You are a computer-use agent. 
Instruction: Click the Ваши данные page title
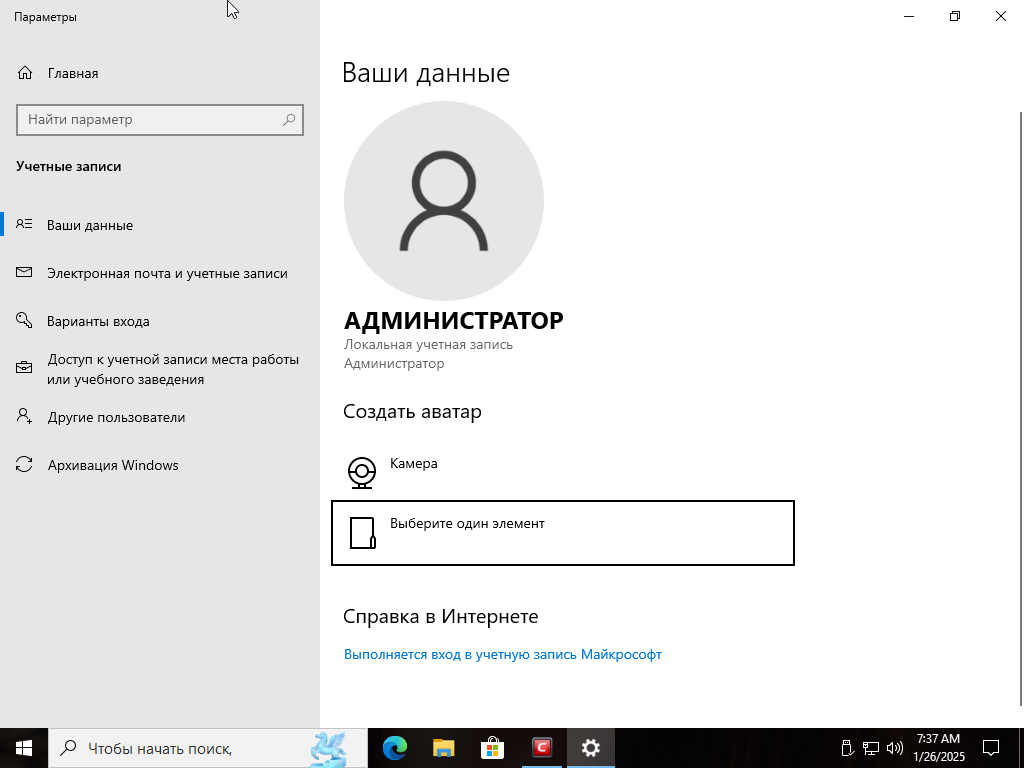(x=426, y=72)
